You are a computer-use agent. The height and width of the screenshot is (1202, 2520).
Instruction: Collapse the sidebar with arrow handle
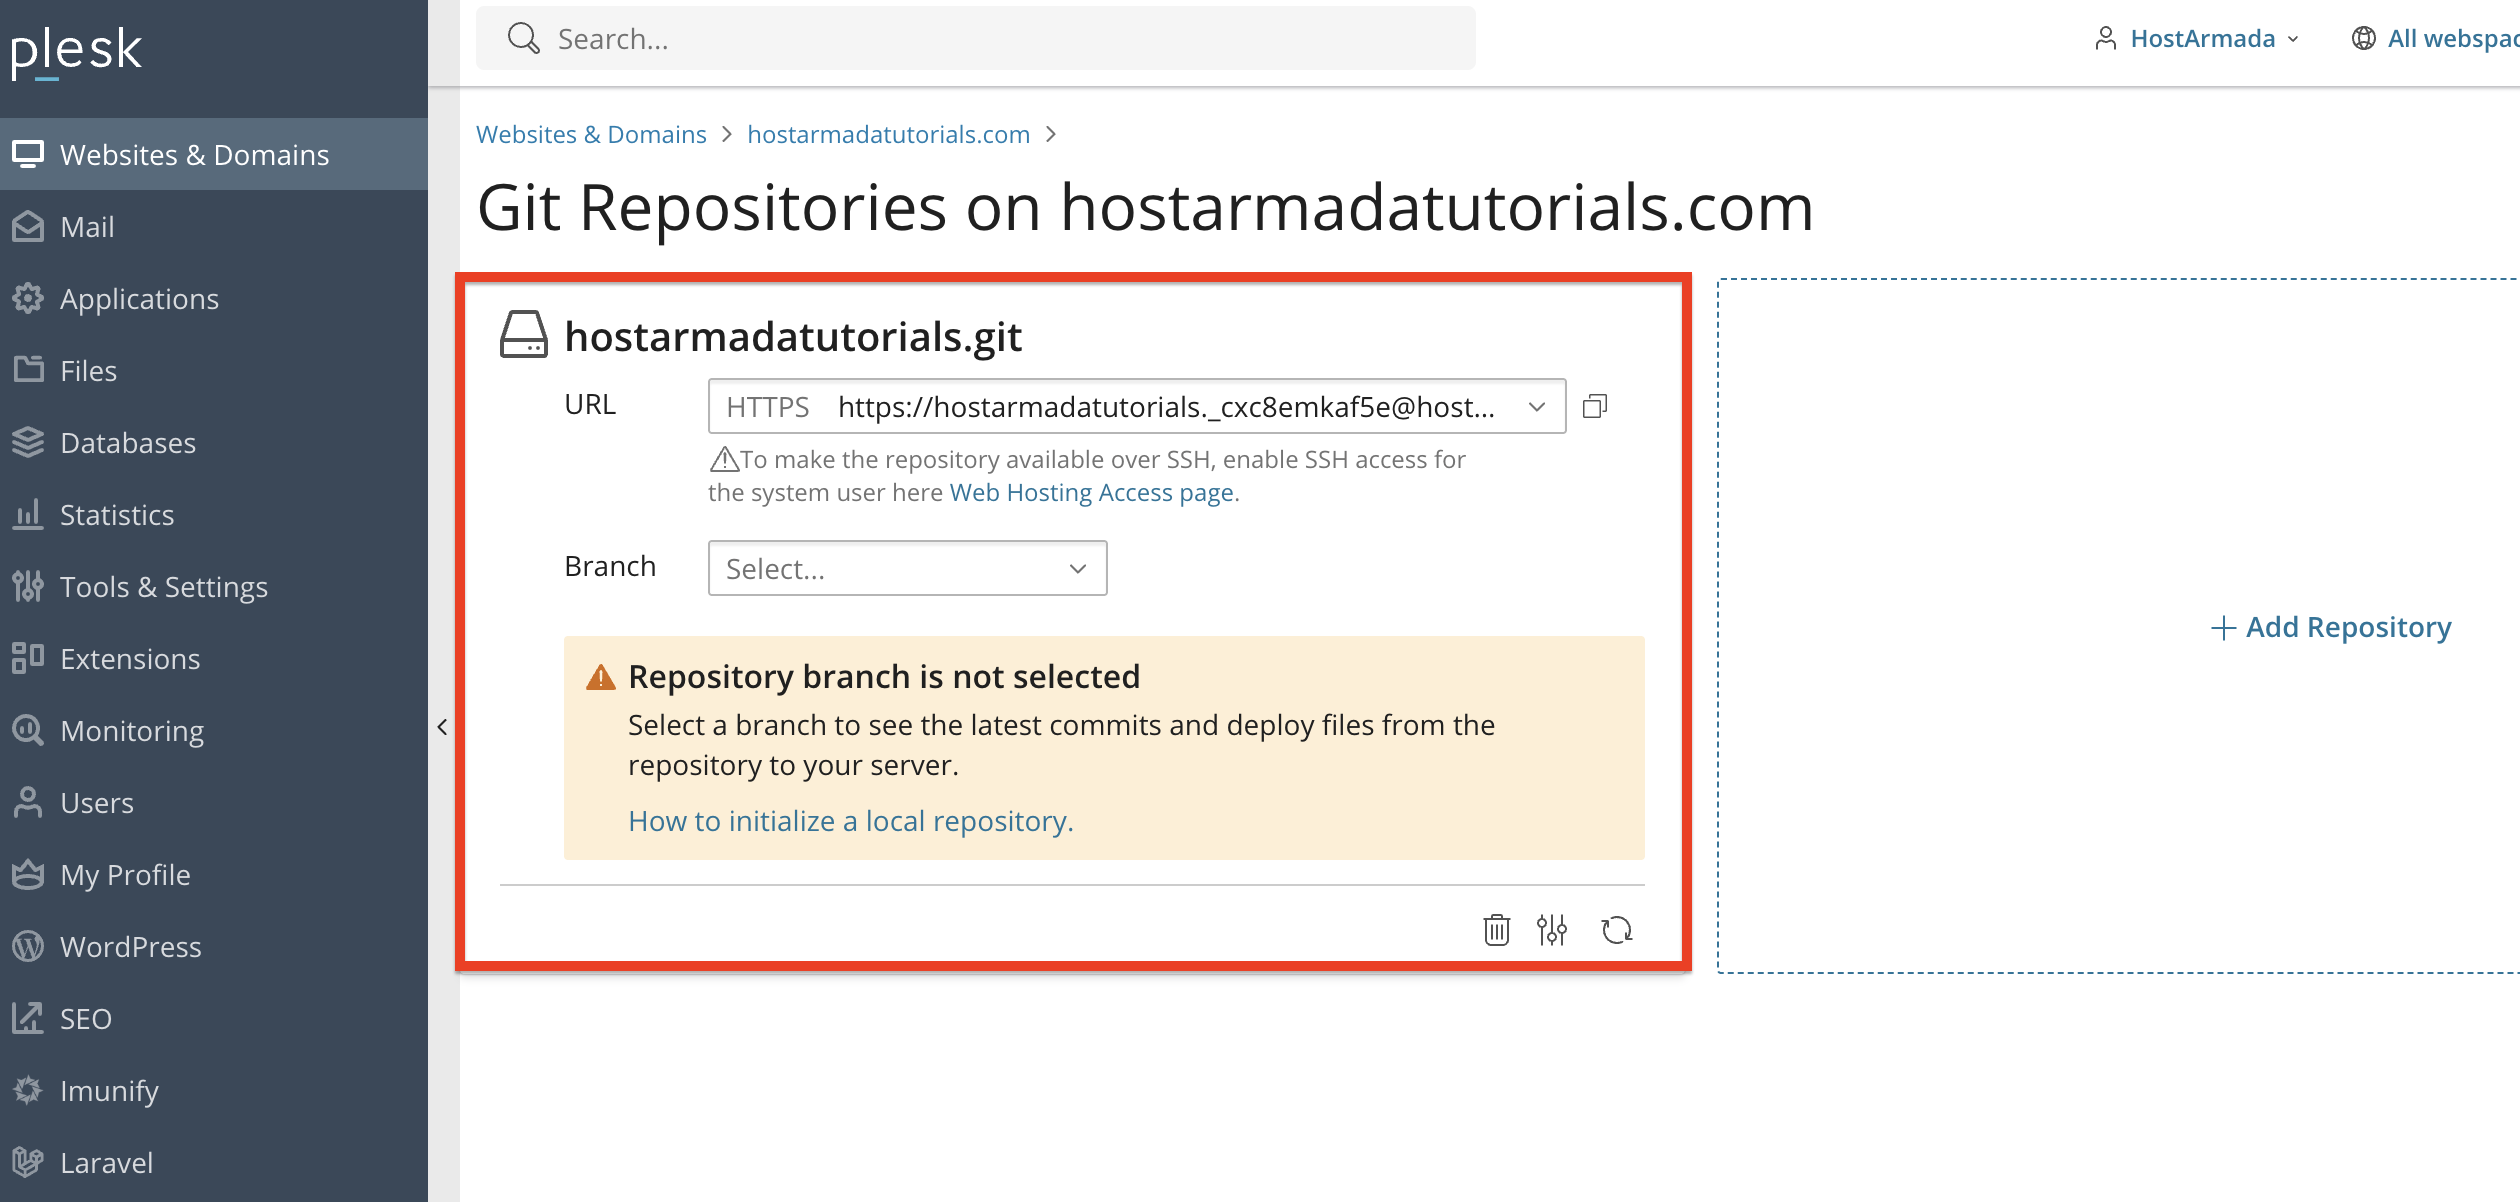442,727
